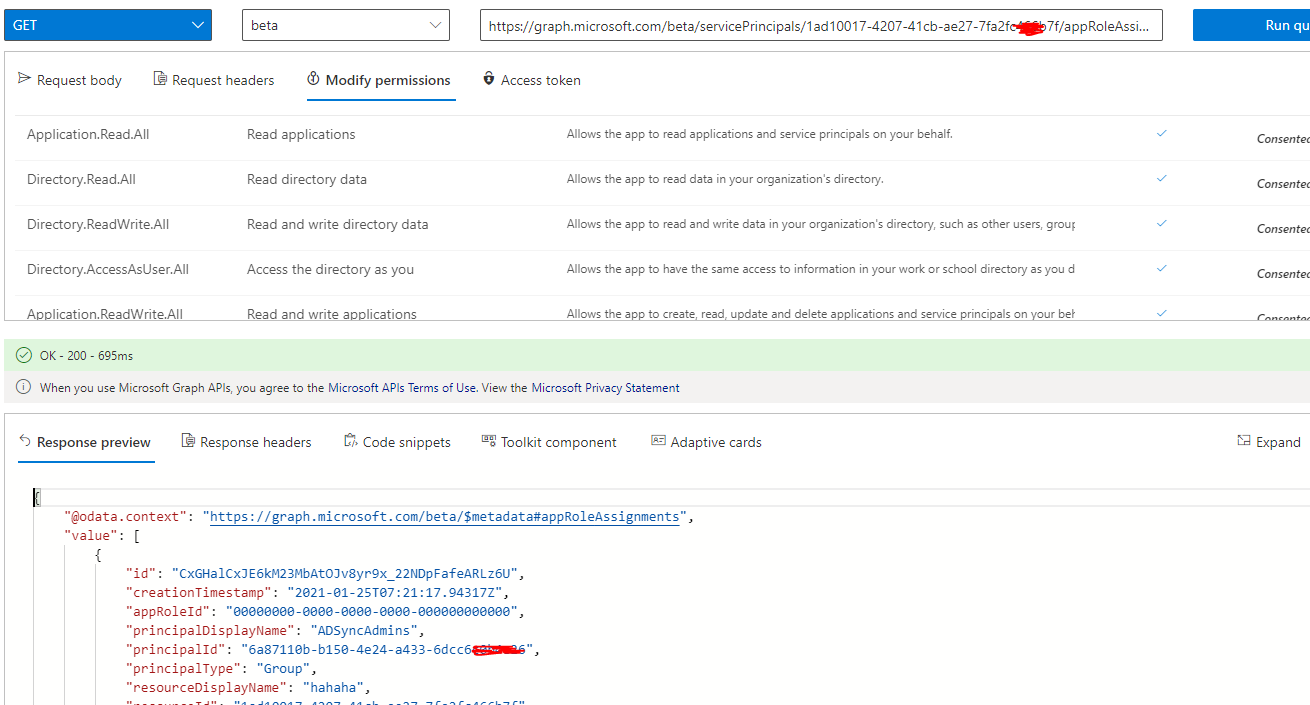Click the Toolkit component icon
Image resolution: width=1310 pixels, height=705 pixels.
tap(488, 440)
